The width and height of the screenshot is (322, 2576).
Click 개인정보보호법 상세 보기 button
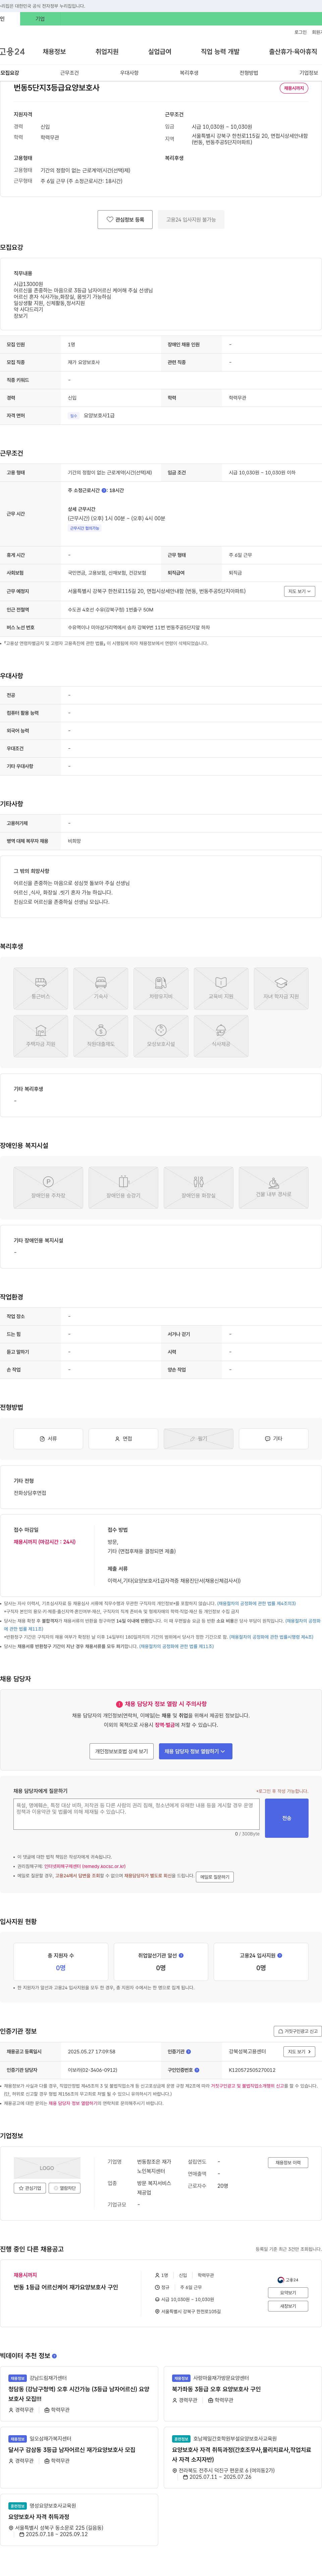pyautogui.click(x=122, y=1751)
